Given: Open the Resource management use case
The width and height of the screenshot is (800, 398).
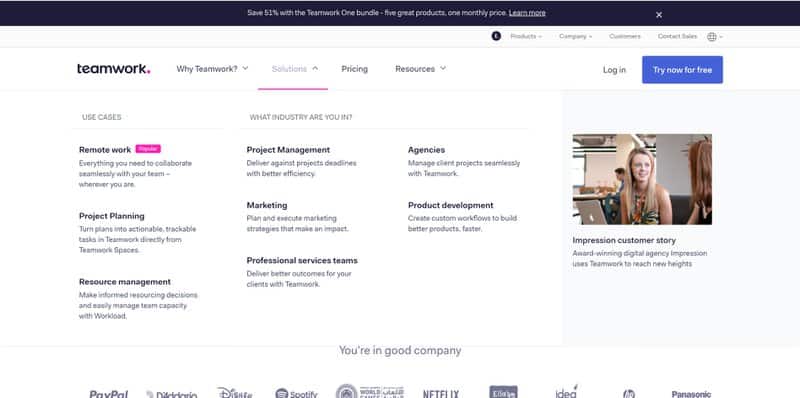Looking at the screenshot, I should point(125,282).
